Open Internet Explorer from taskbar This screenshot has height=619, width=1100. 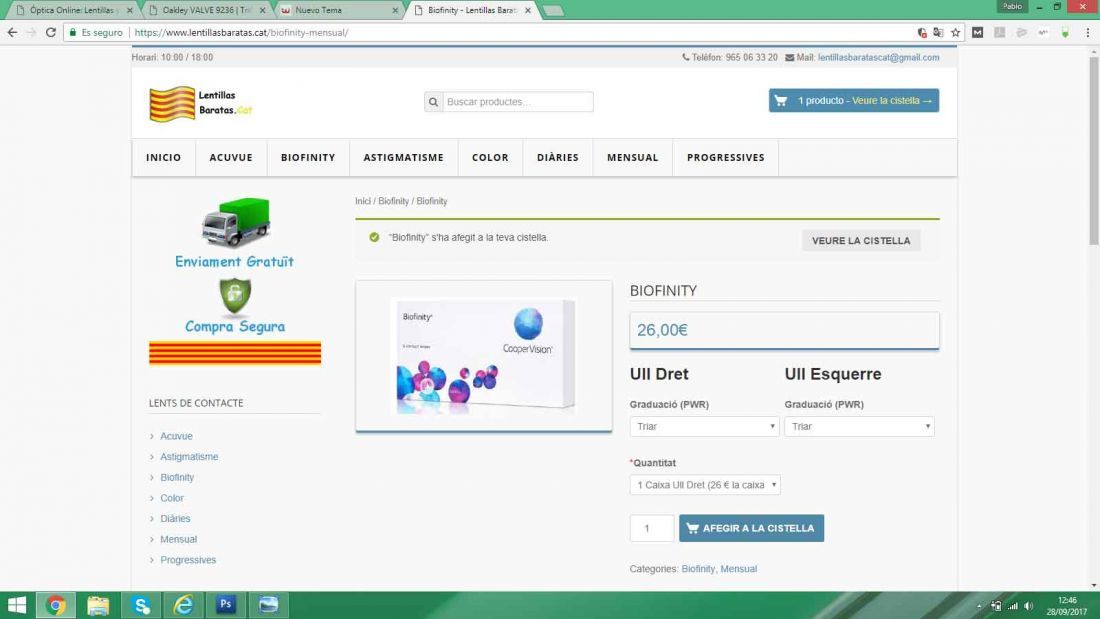[184, 605]
